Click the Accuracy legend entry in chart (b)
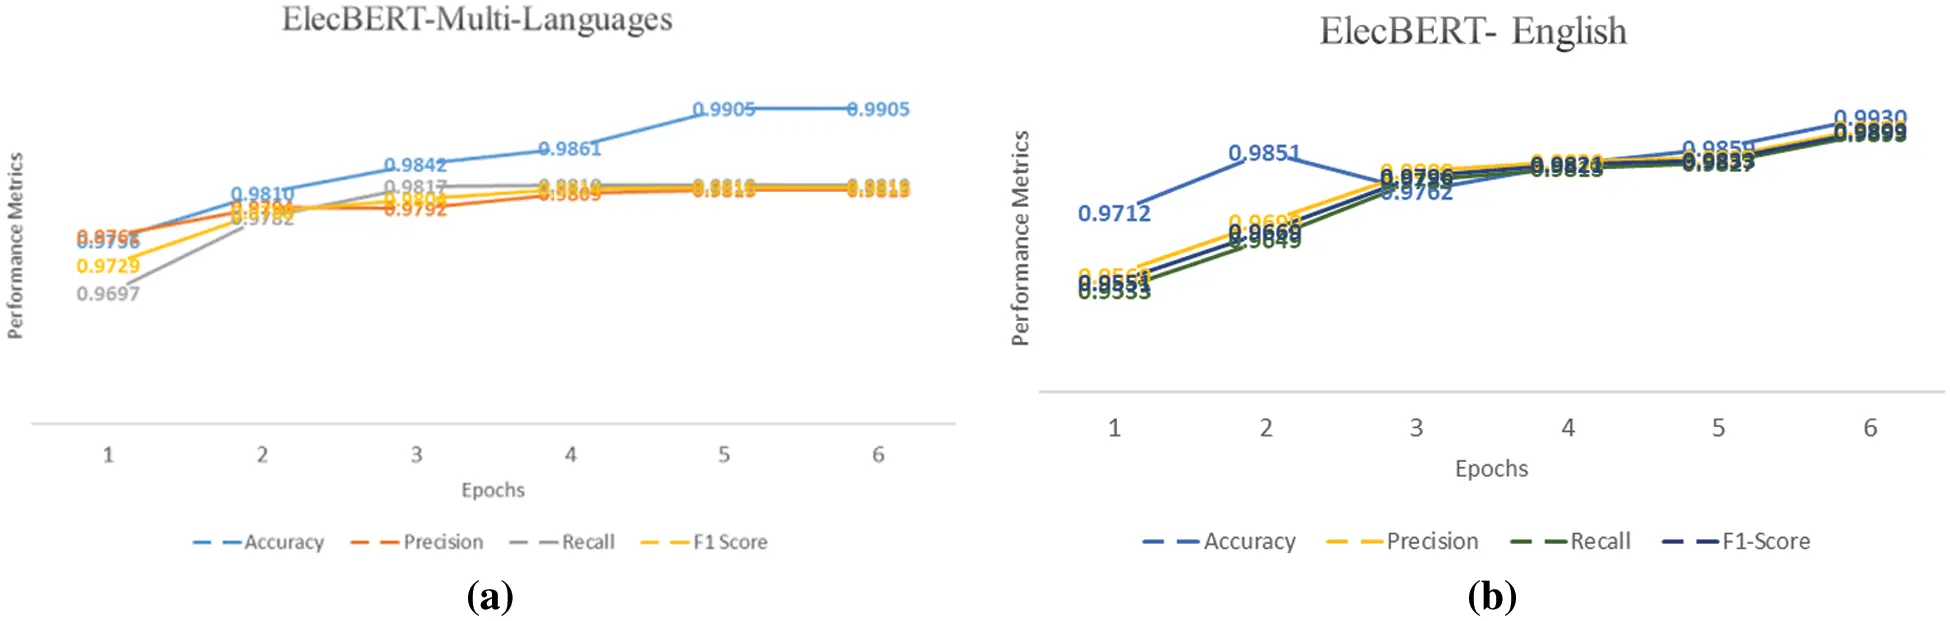Screen dimensions: 1950x621 (1219, 541)
